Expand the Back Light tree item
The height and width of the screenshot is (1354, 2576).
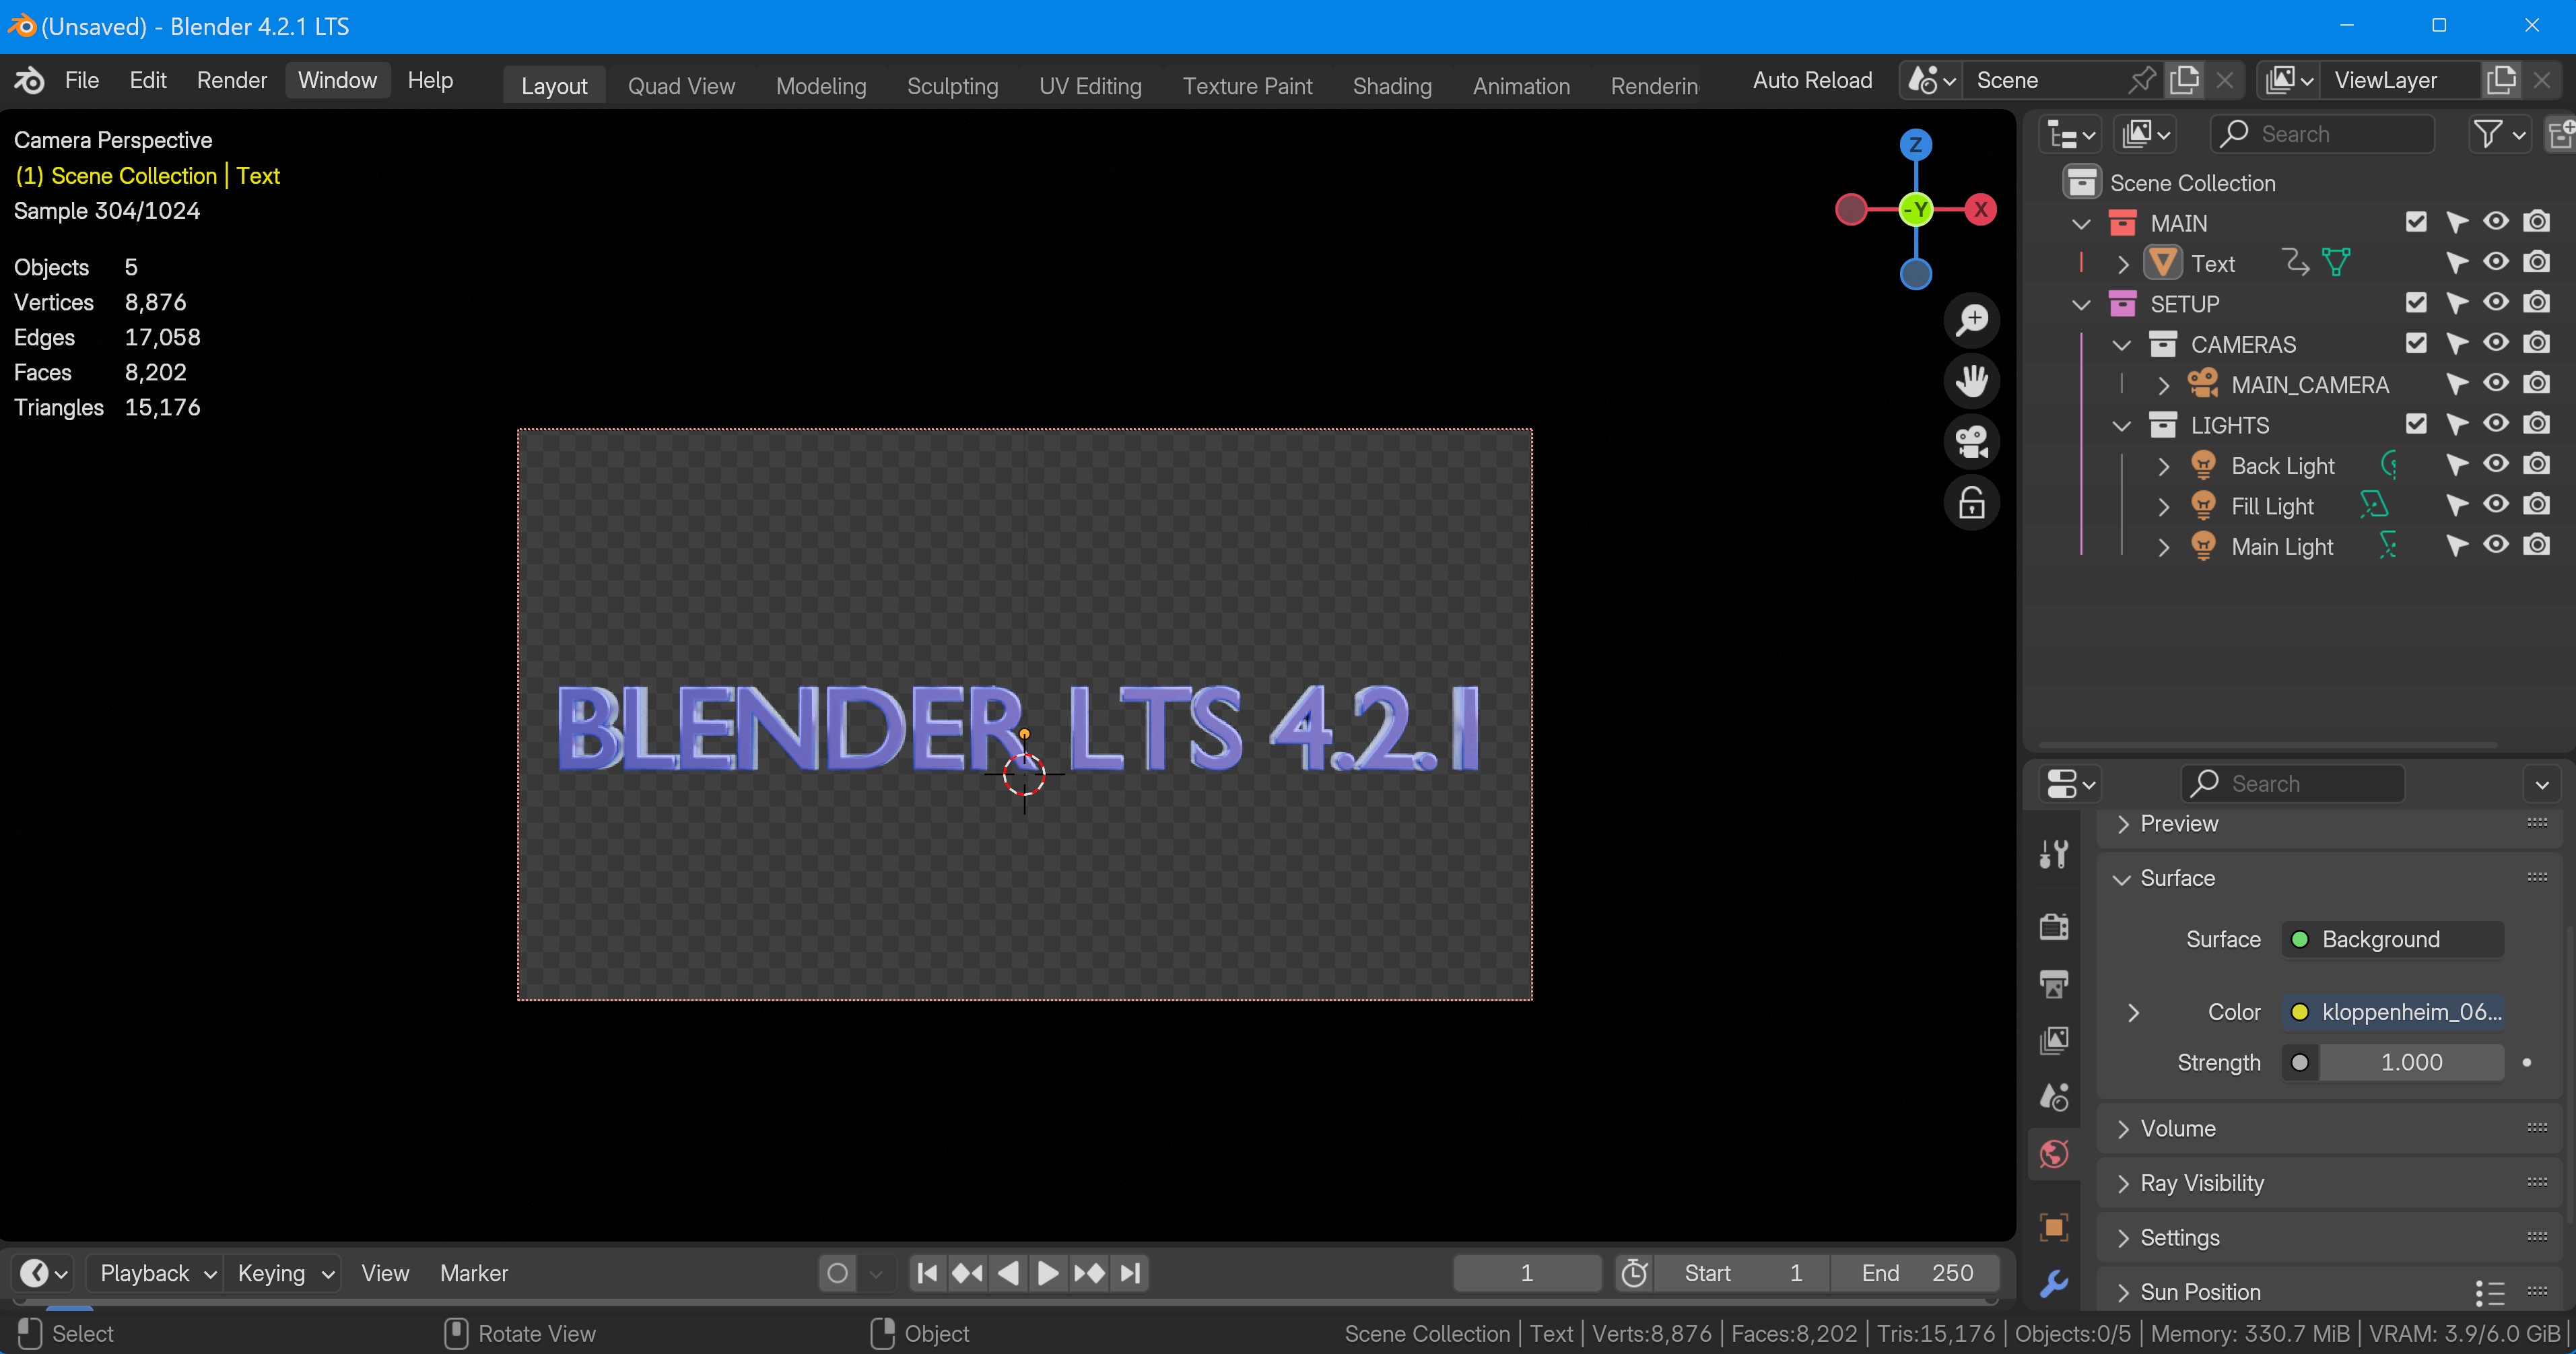[x=2164, y=466]
